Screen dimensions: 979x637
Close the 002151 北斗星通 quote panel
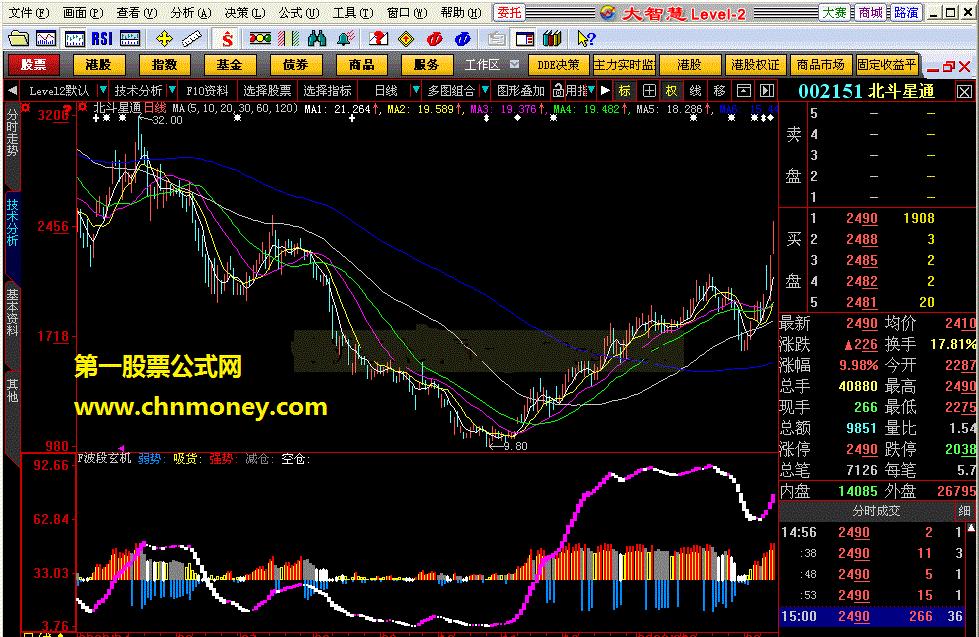pos(964,92)
